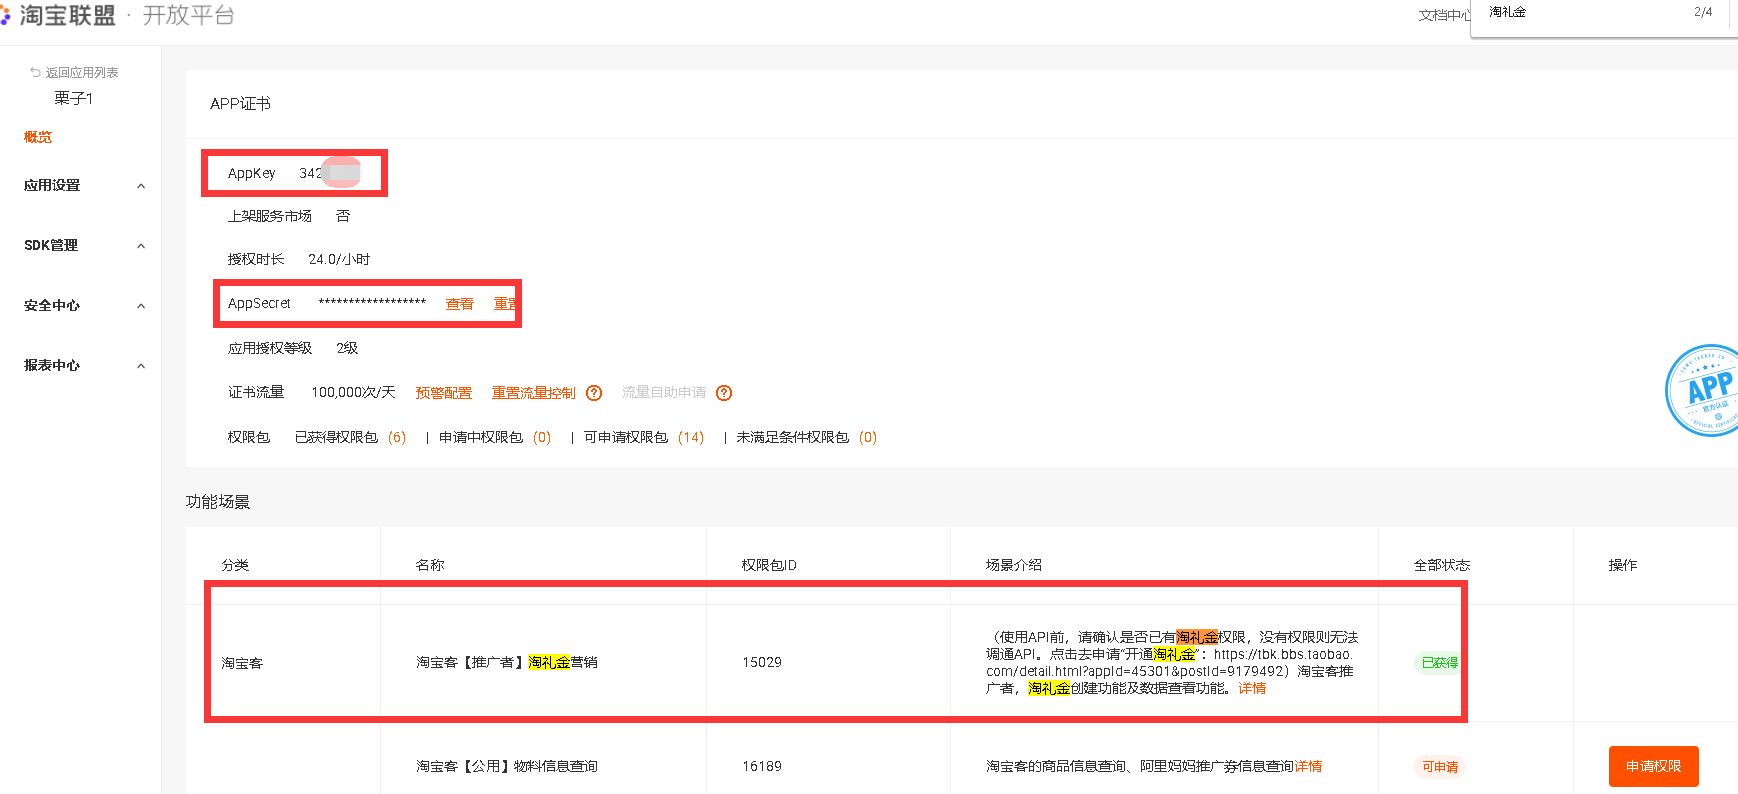Click the Taobao Alliance logo
This screenshot has width=1738, height=794.
click(60, 16)
